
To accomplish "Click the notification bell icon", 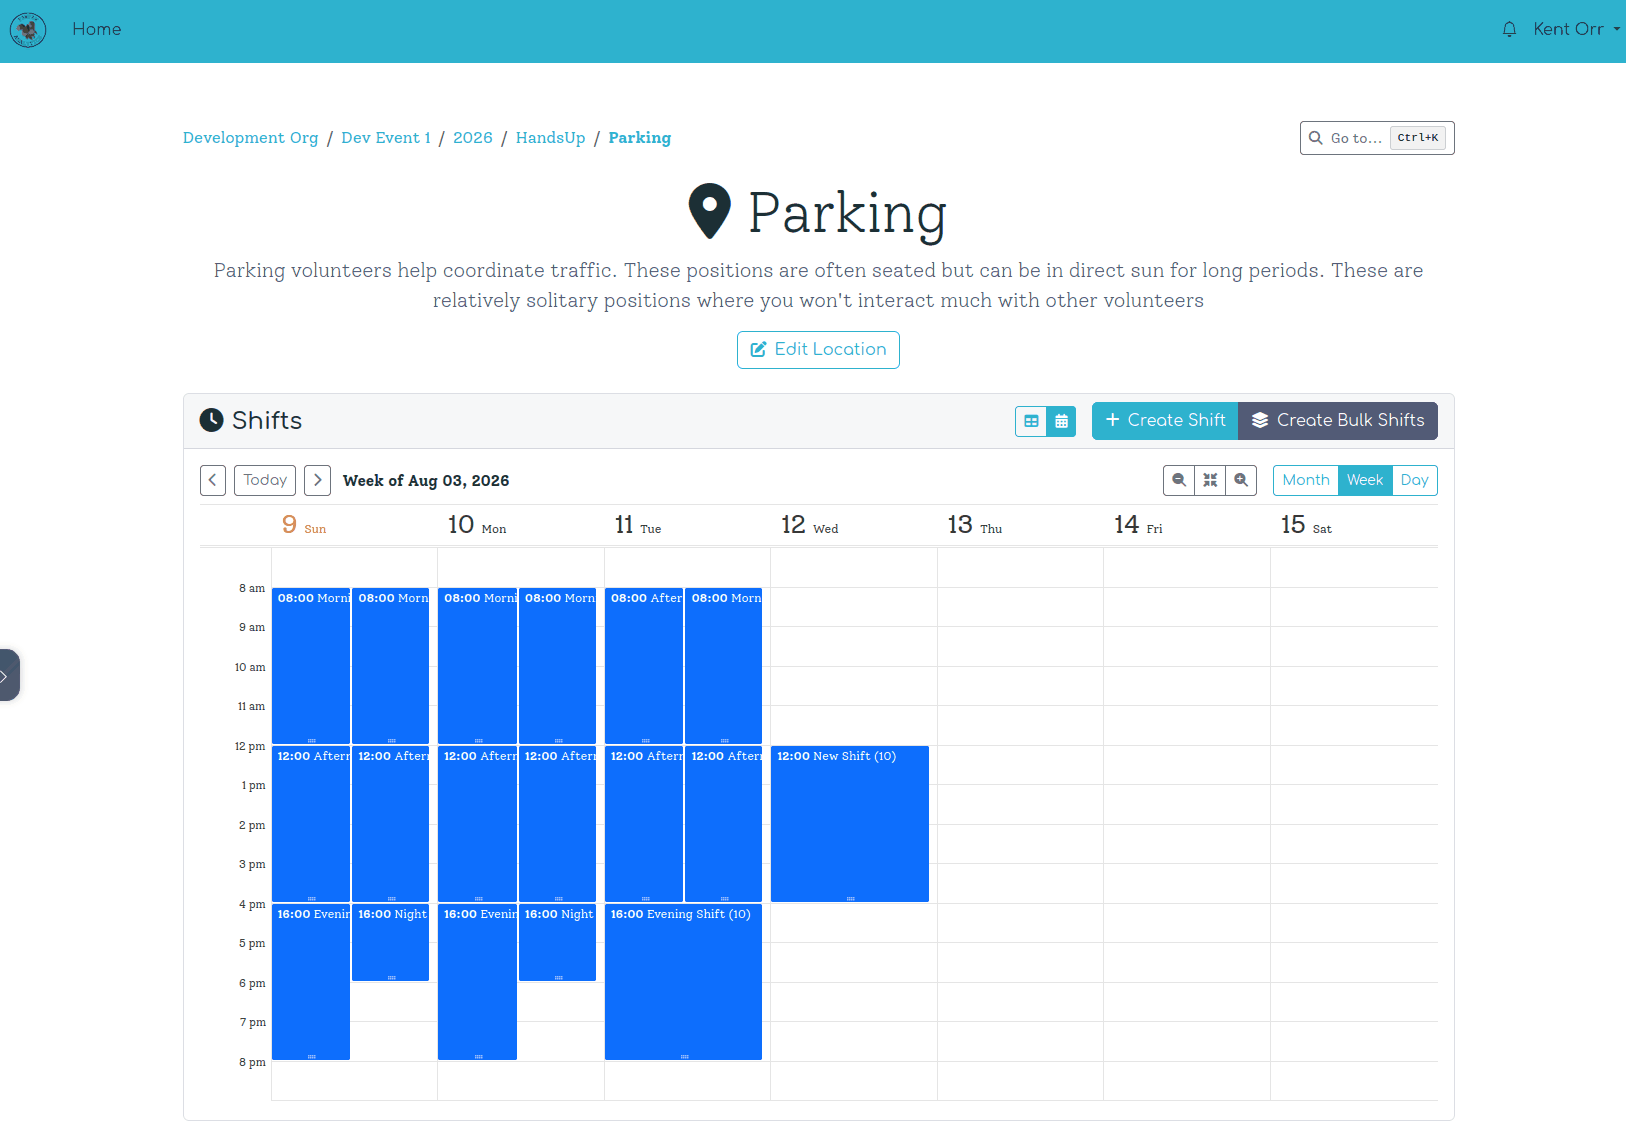I will pos(1509,30).
